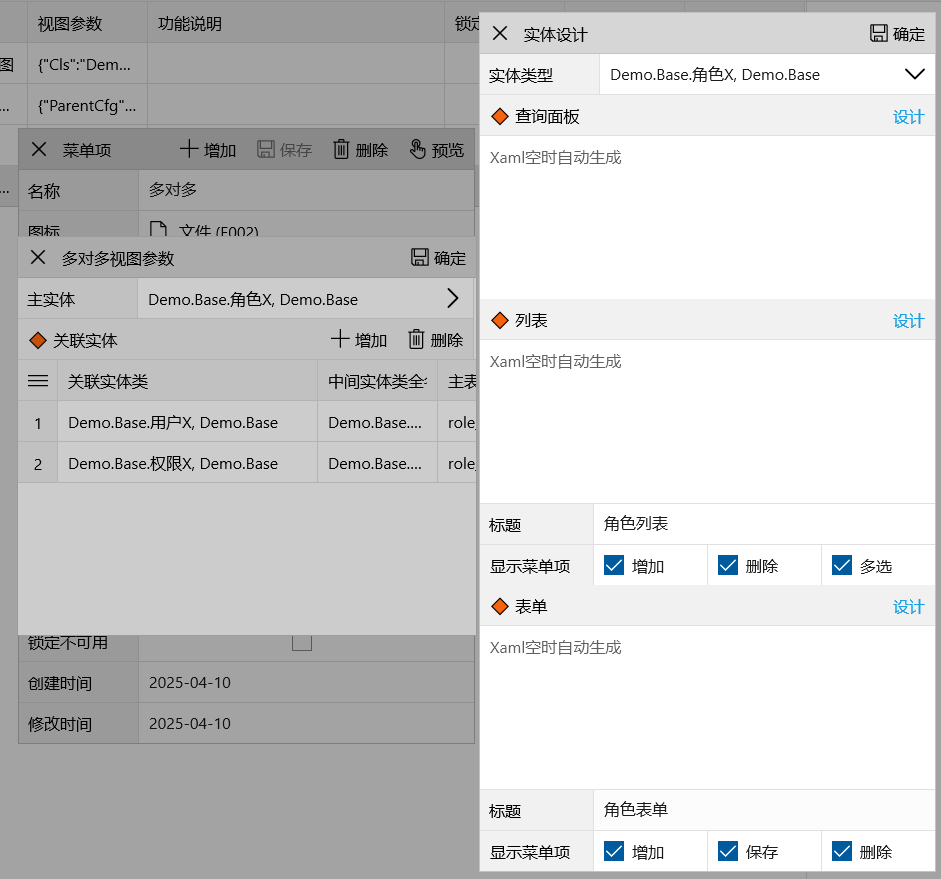This screenshot has height=879, width=941.
Task: Uncheck 多选 in list menu items
Action: 842,565
